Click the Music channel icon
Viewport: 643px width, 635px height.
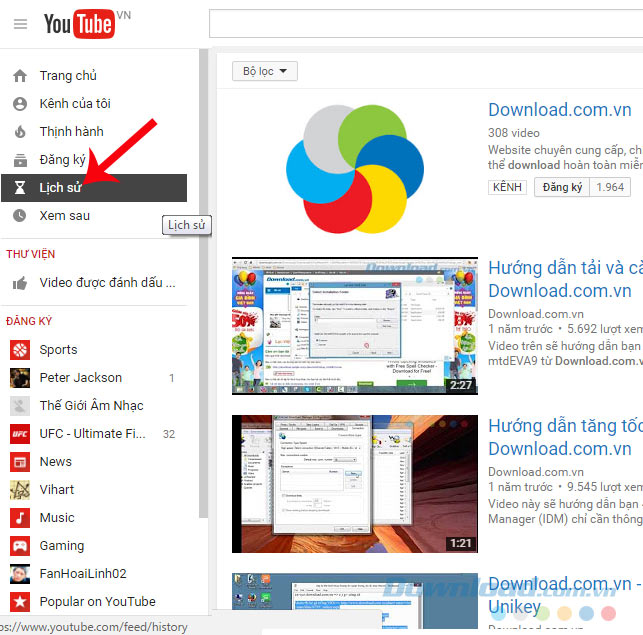click(x=20, y=518)
